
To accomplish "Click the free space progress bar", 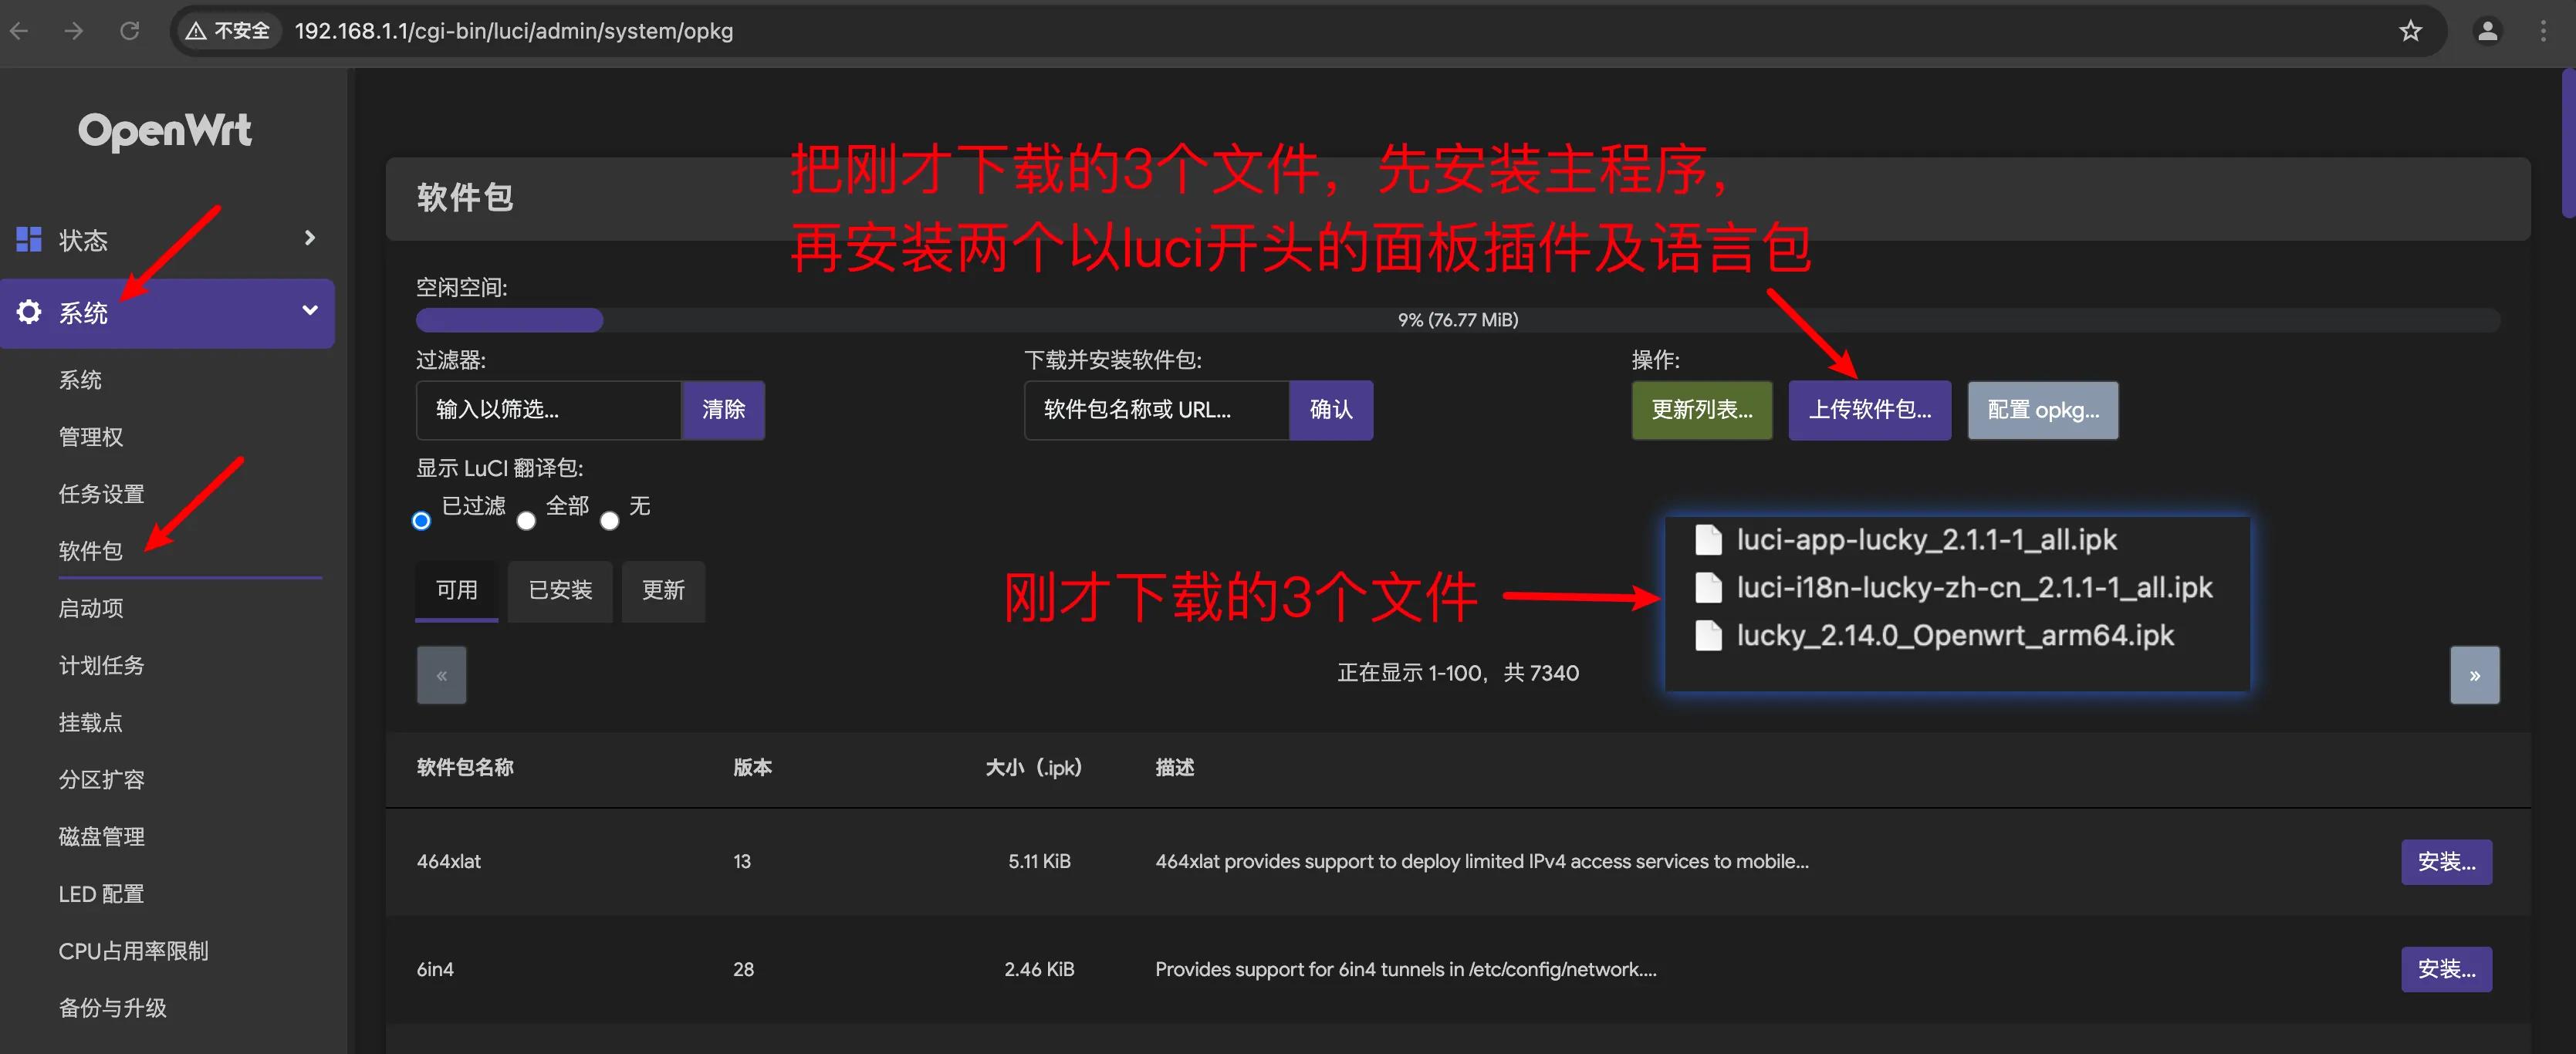I will [x=1457, y=320].
